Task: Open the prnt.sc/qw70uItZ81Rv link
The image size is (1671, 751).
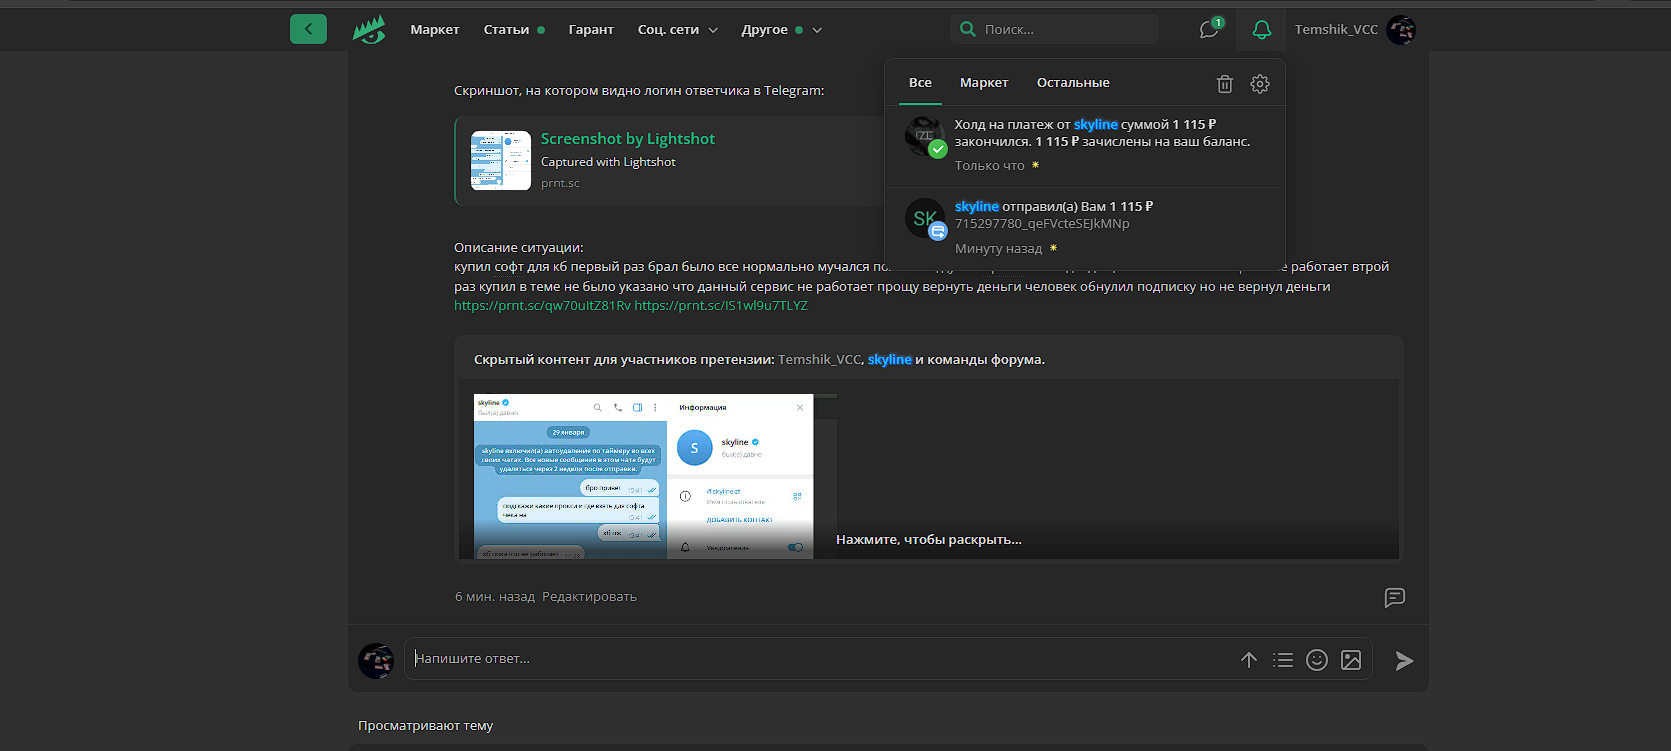Action: coord(542,306)
